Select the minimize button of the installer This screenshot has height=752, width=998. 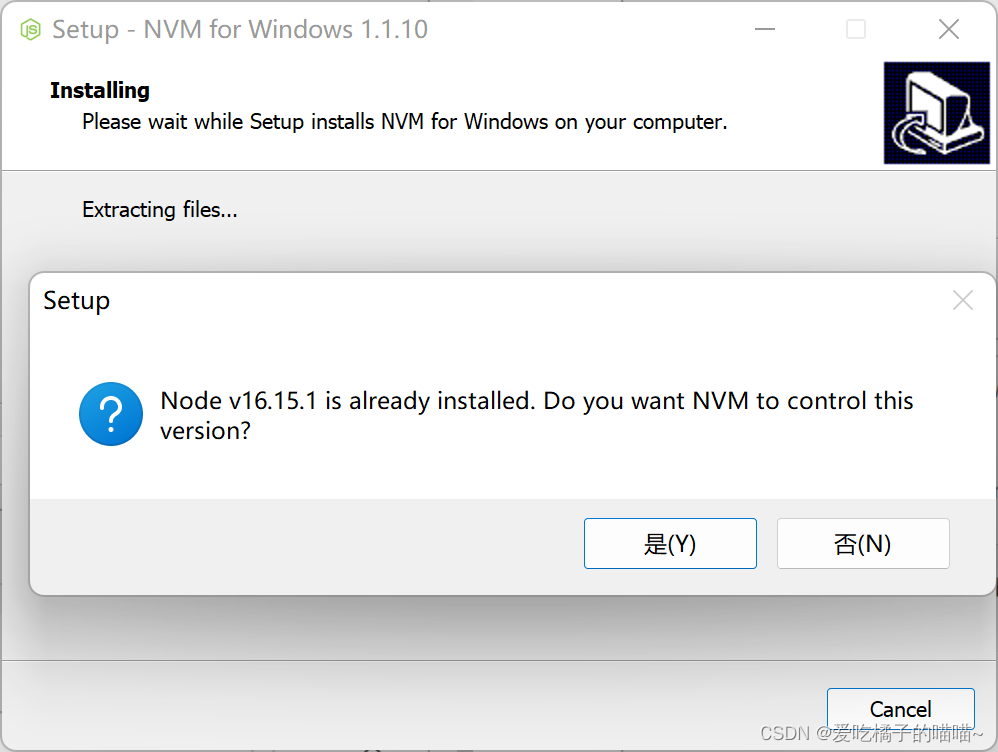[x=764, y=29]
